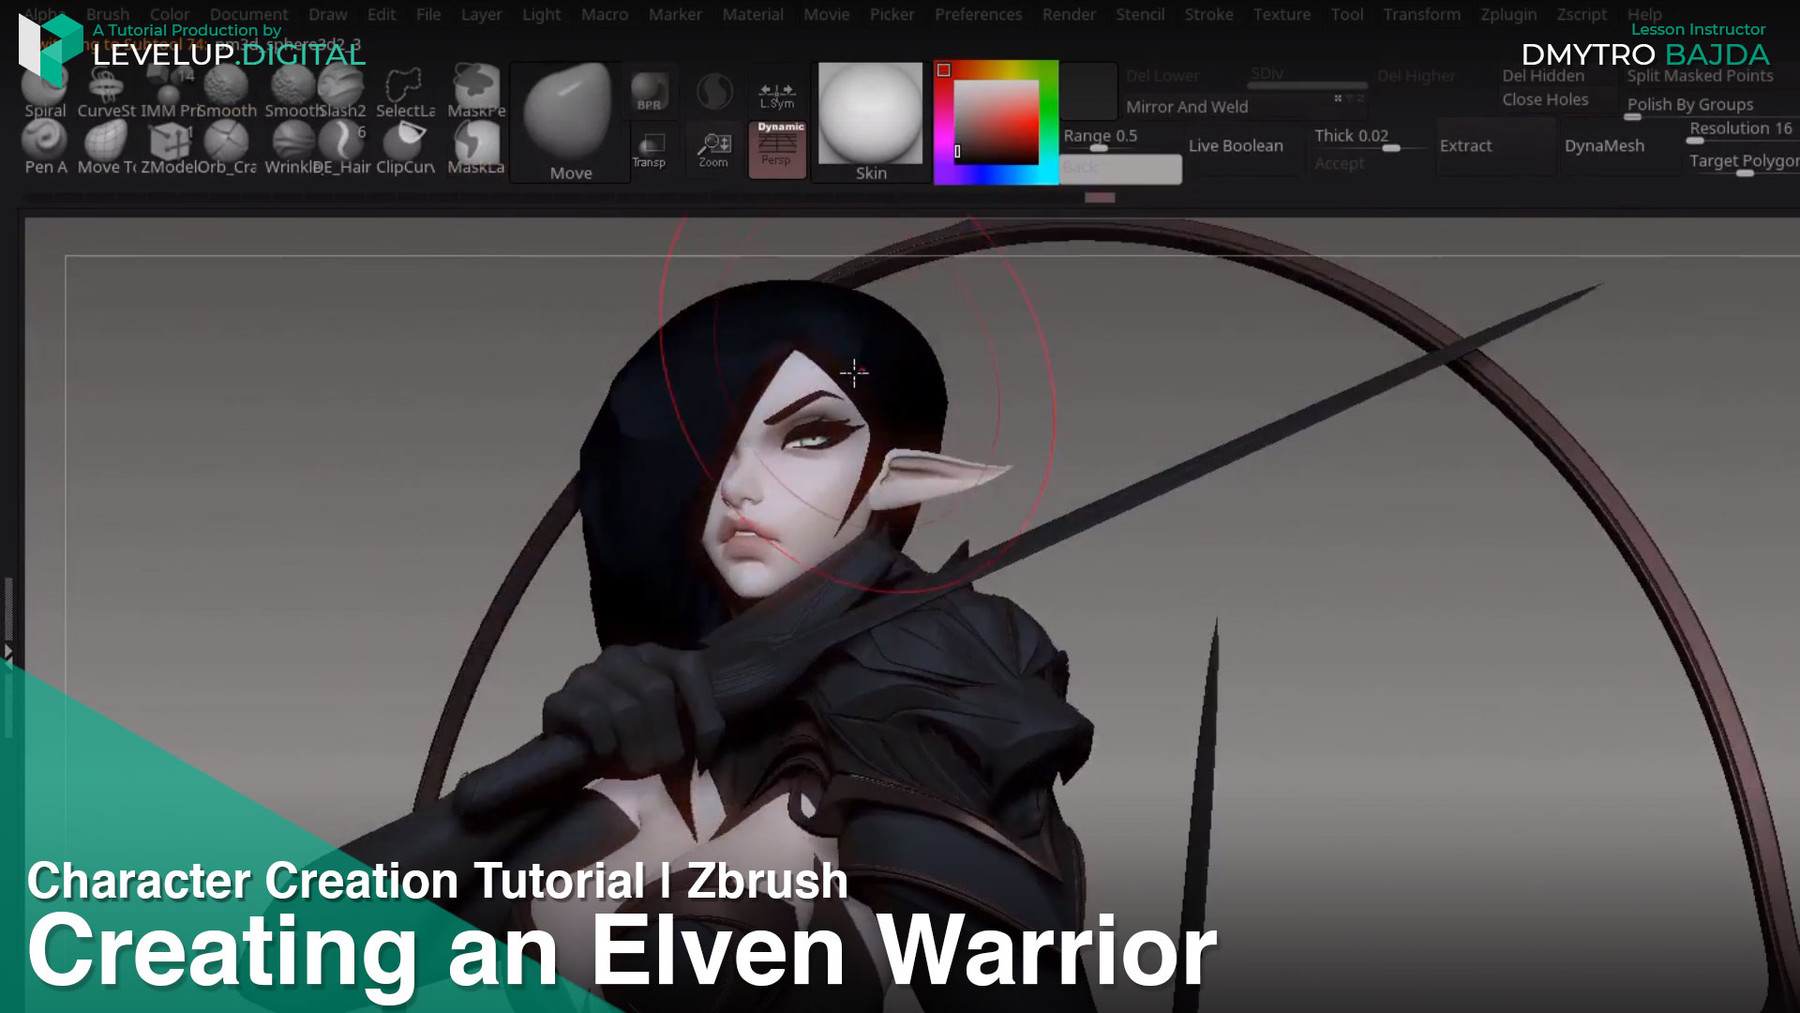This screenshot has width=1800, height=1013.
Task: Open the Draw menu
Action: [327, 14]
